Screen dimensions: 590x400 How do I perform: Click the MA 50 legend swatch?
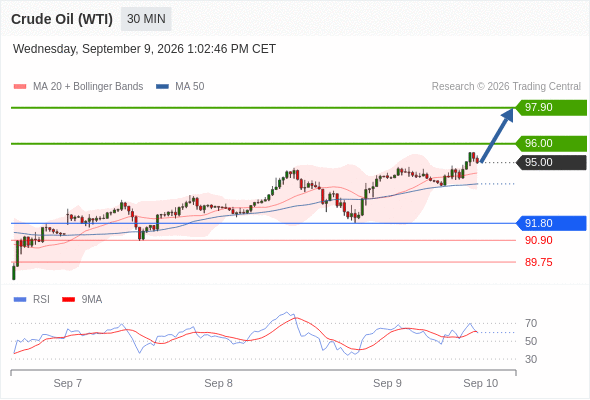pyautogui.click(x=162, y=87)
